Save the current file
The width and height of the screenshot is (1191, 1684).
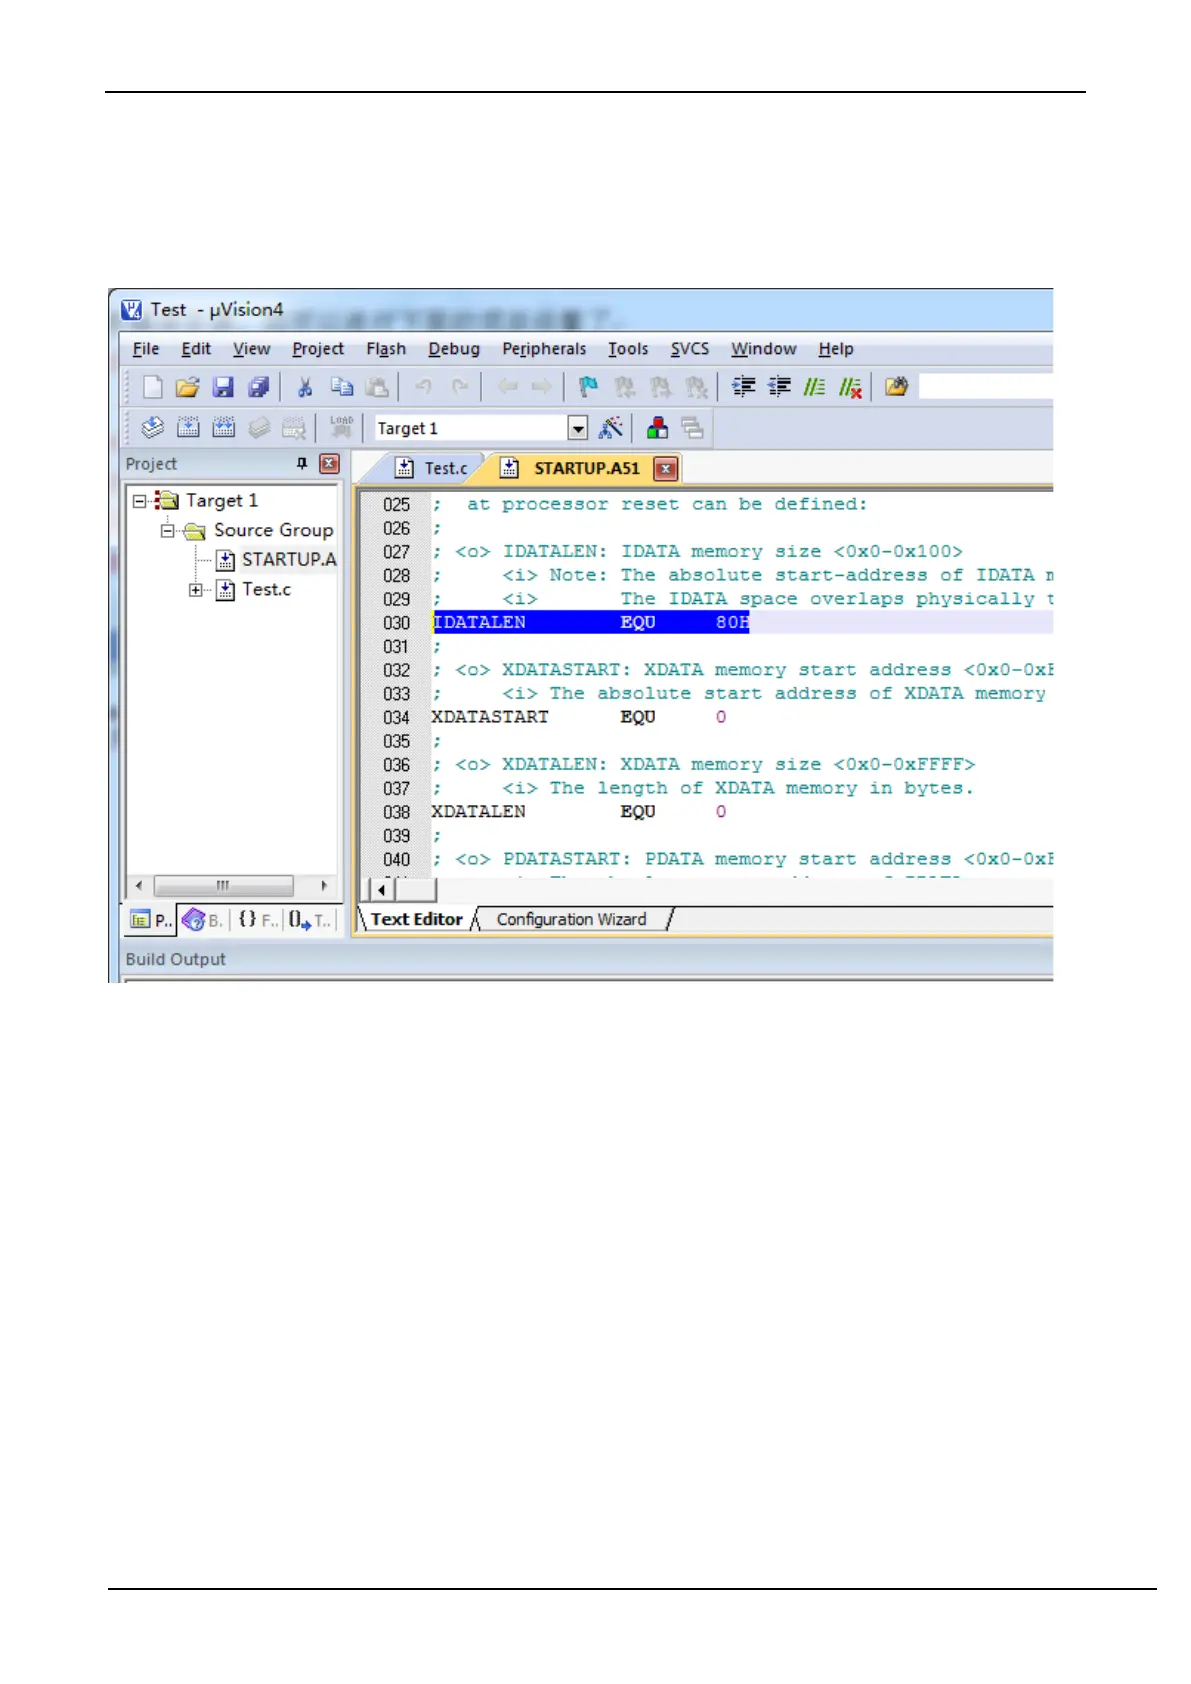point(223,387)
